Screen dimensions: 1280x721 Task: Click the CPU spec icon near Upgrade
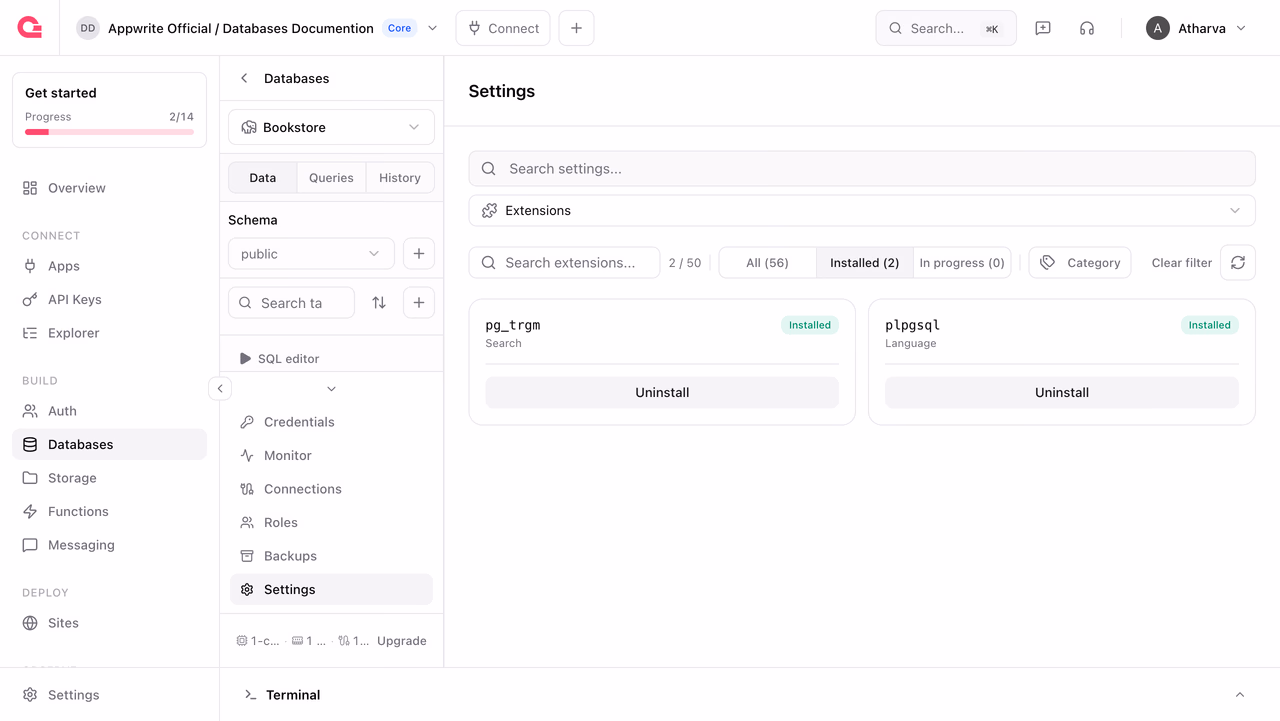tap(242, 641)
